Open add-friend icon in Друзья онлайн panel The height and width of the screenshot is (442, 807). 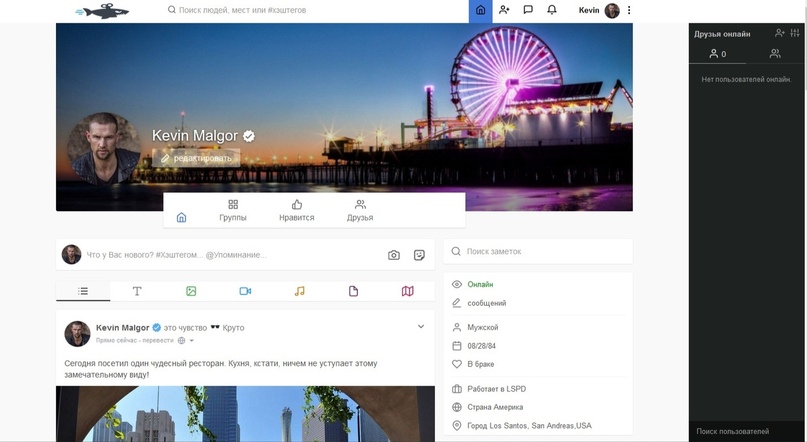coord(780,33)
